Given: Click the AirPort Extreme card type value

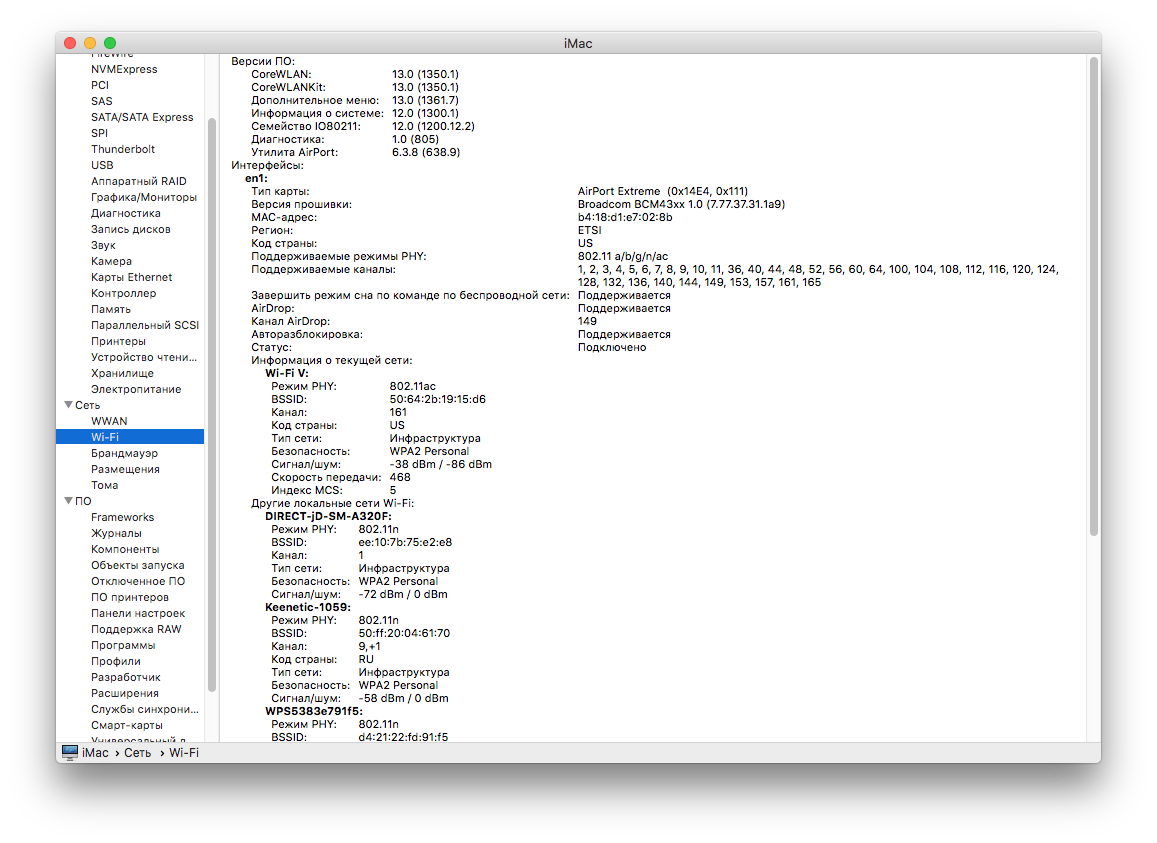Looking at the screenshot, I should (x=663, y=190).
